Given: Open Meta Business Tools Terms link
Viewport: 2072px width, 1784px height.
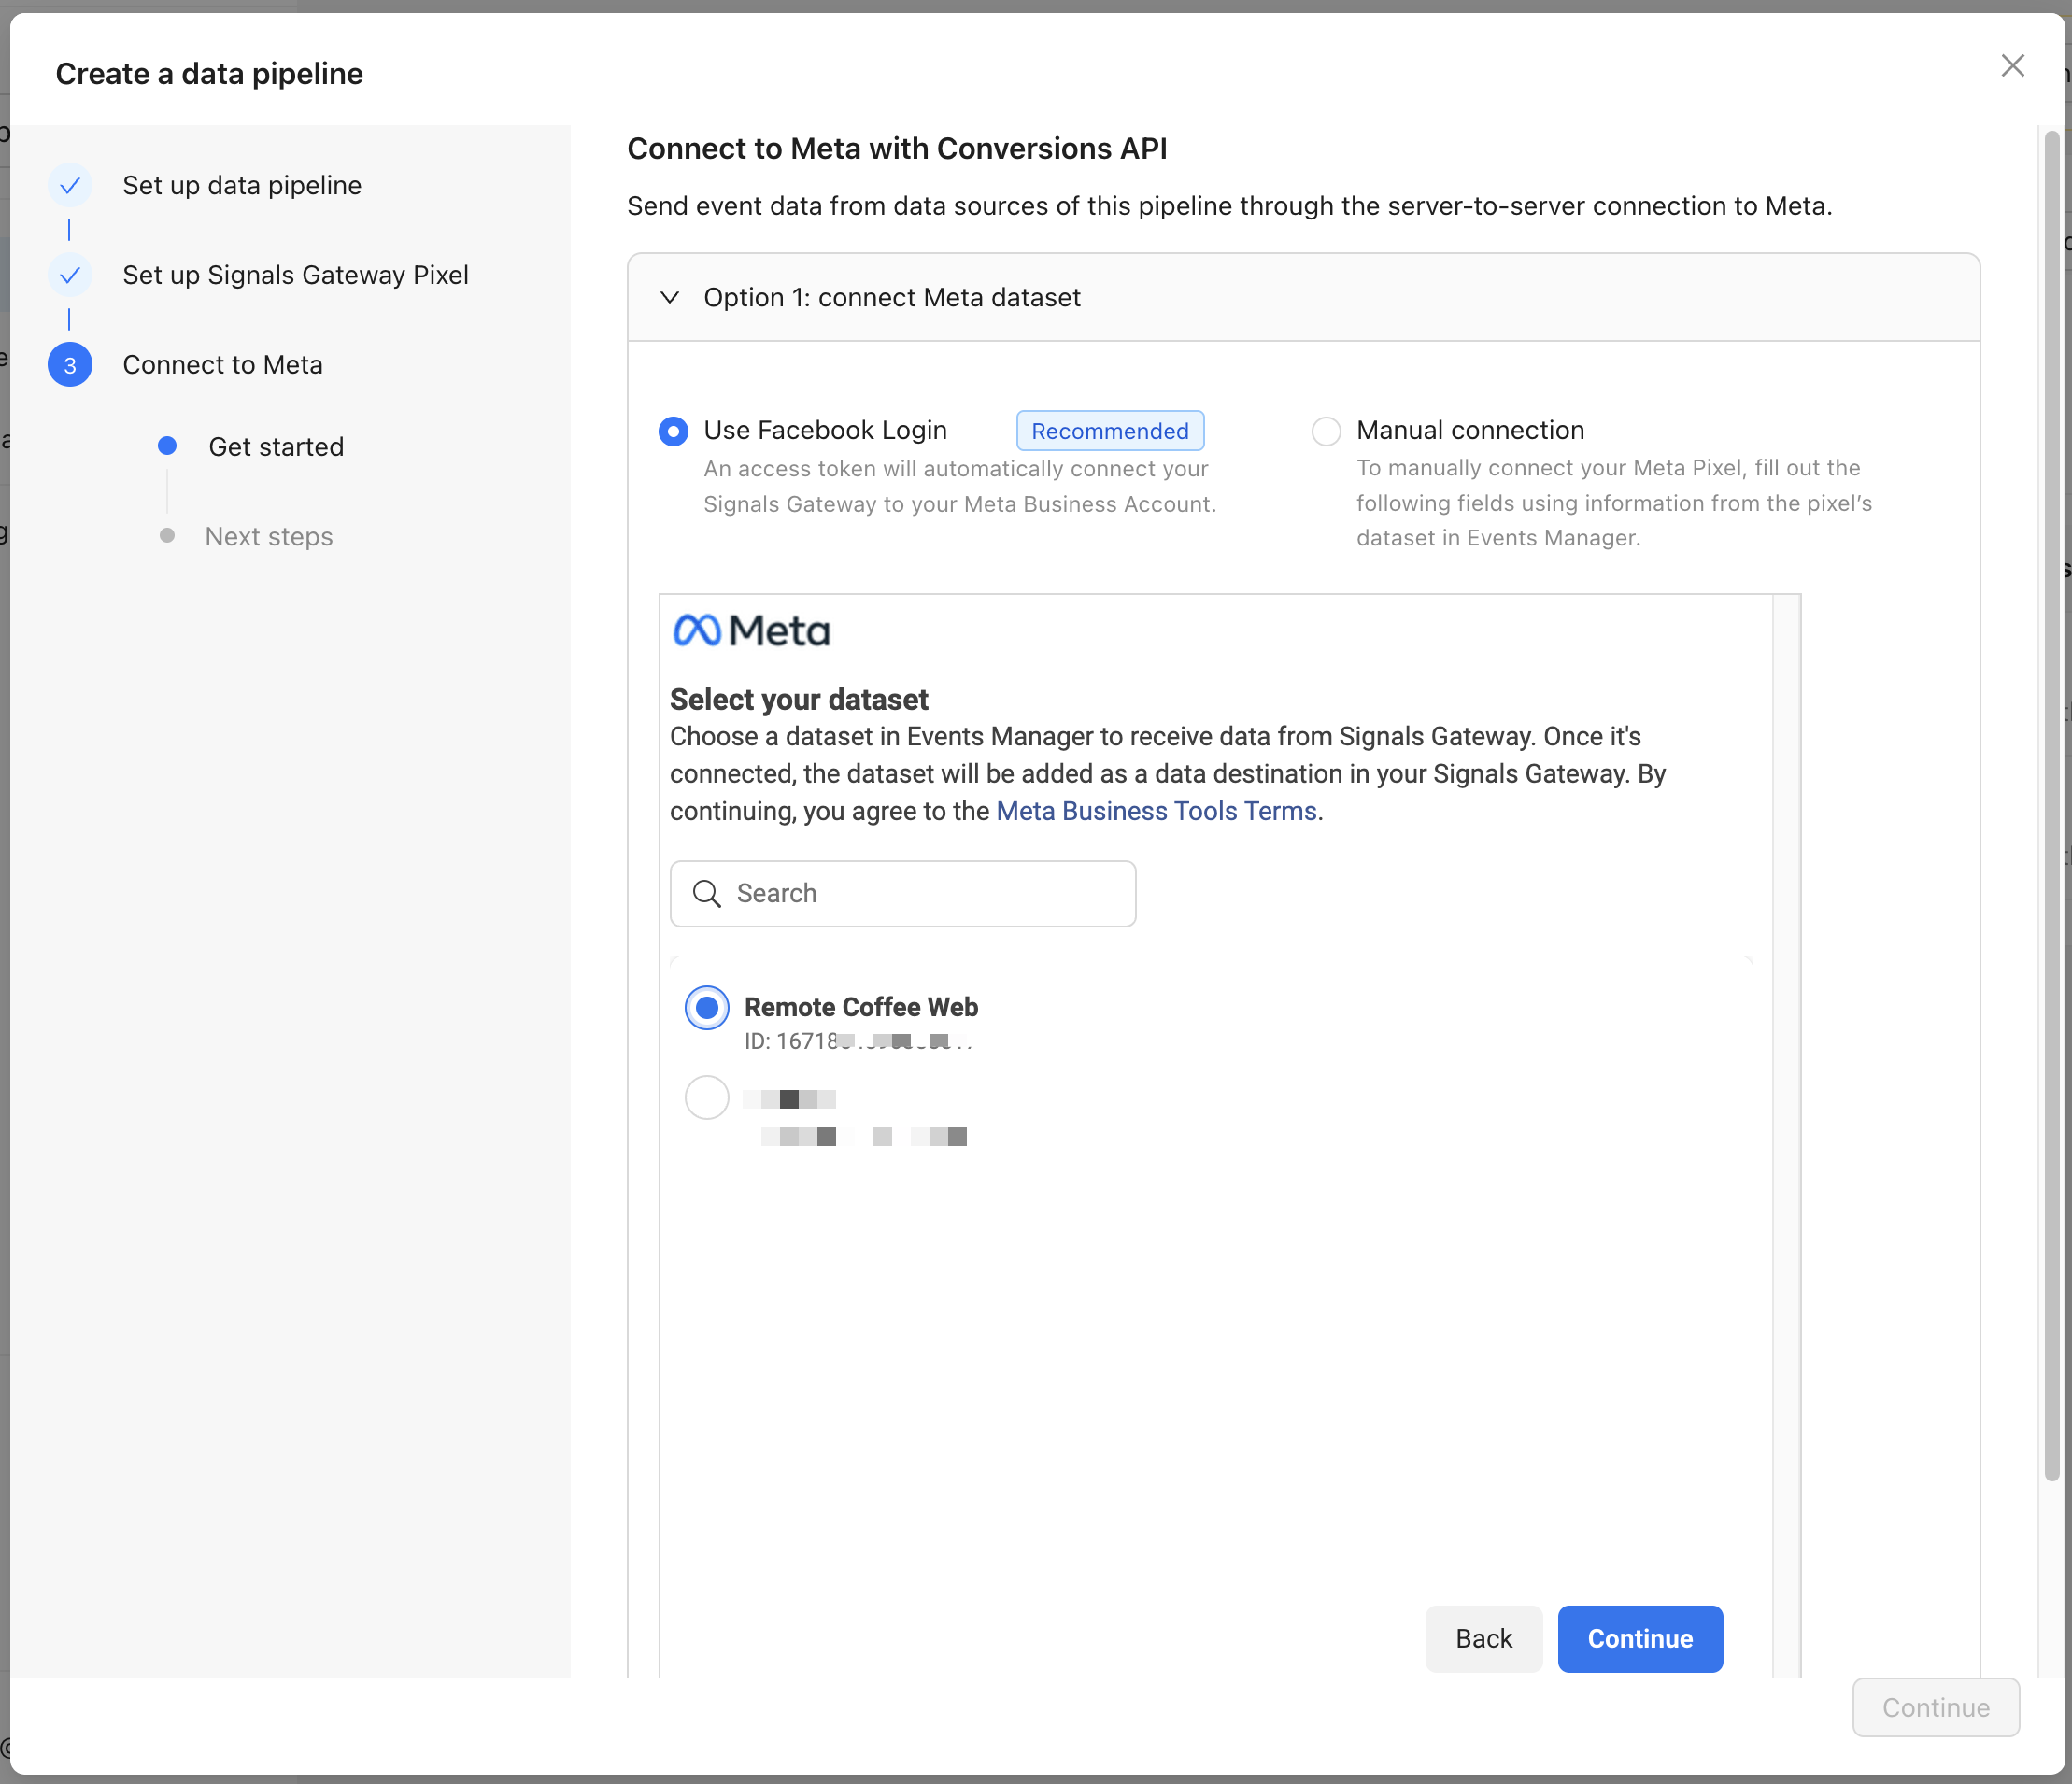Looking at the screenshot, I should [1156, 811].
